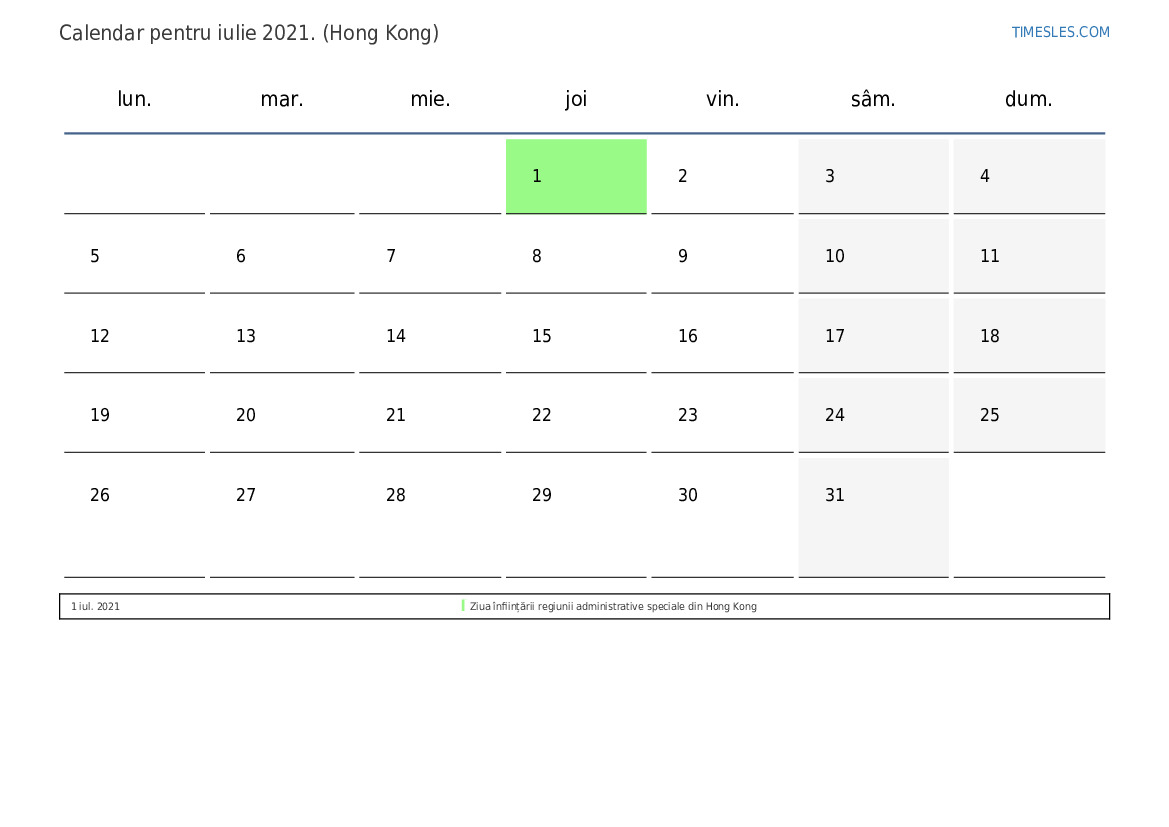The image size is (1169, 827).
Task: Select the date cell for 12
Action: click(134, 336)
